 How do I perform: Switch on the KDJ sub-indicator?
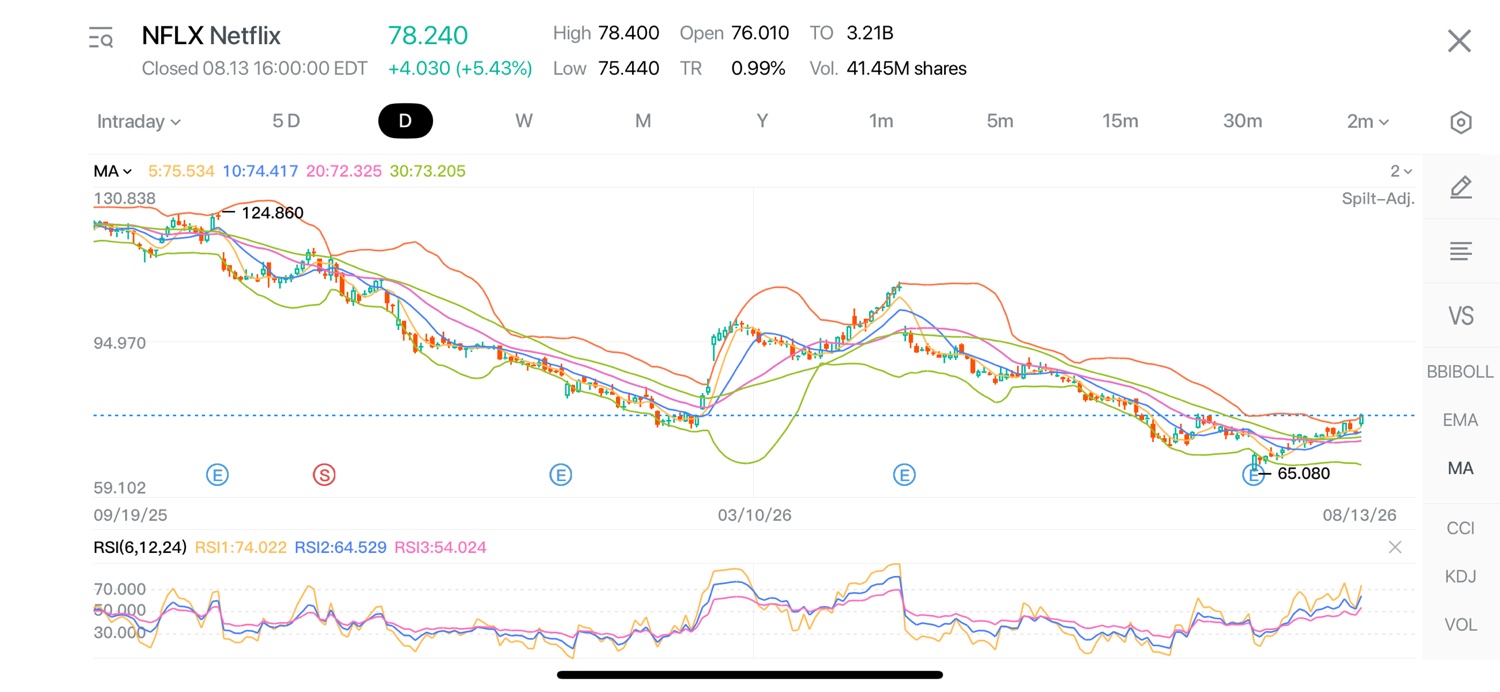coord(1460,576)
